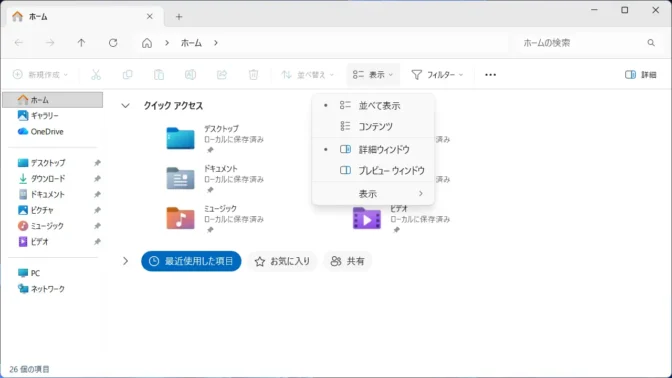Go forward with the right arrow

click(50, 43)
